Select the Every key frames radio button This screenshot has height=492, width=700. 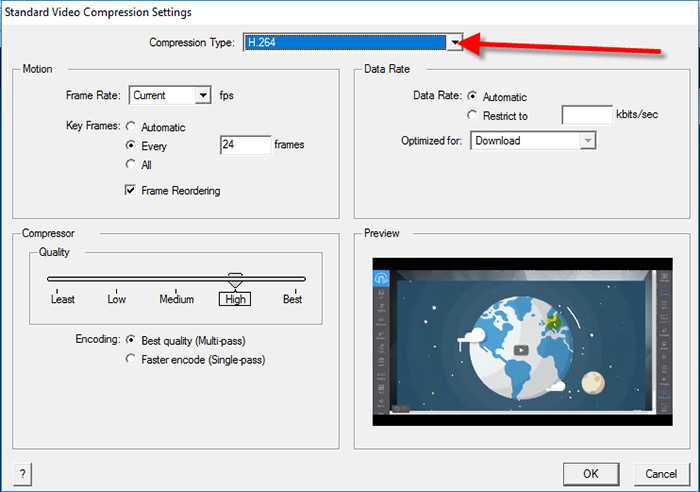coord(131,146)
